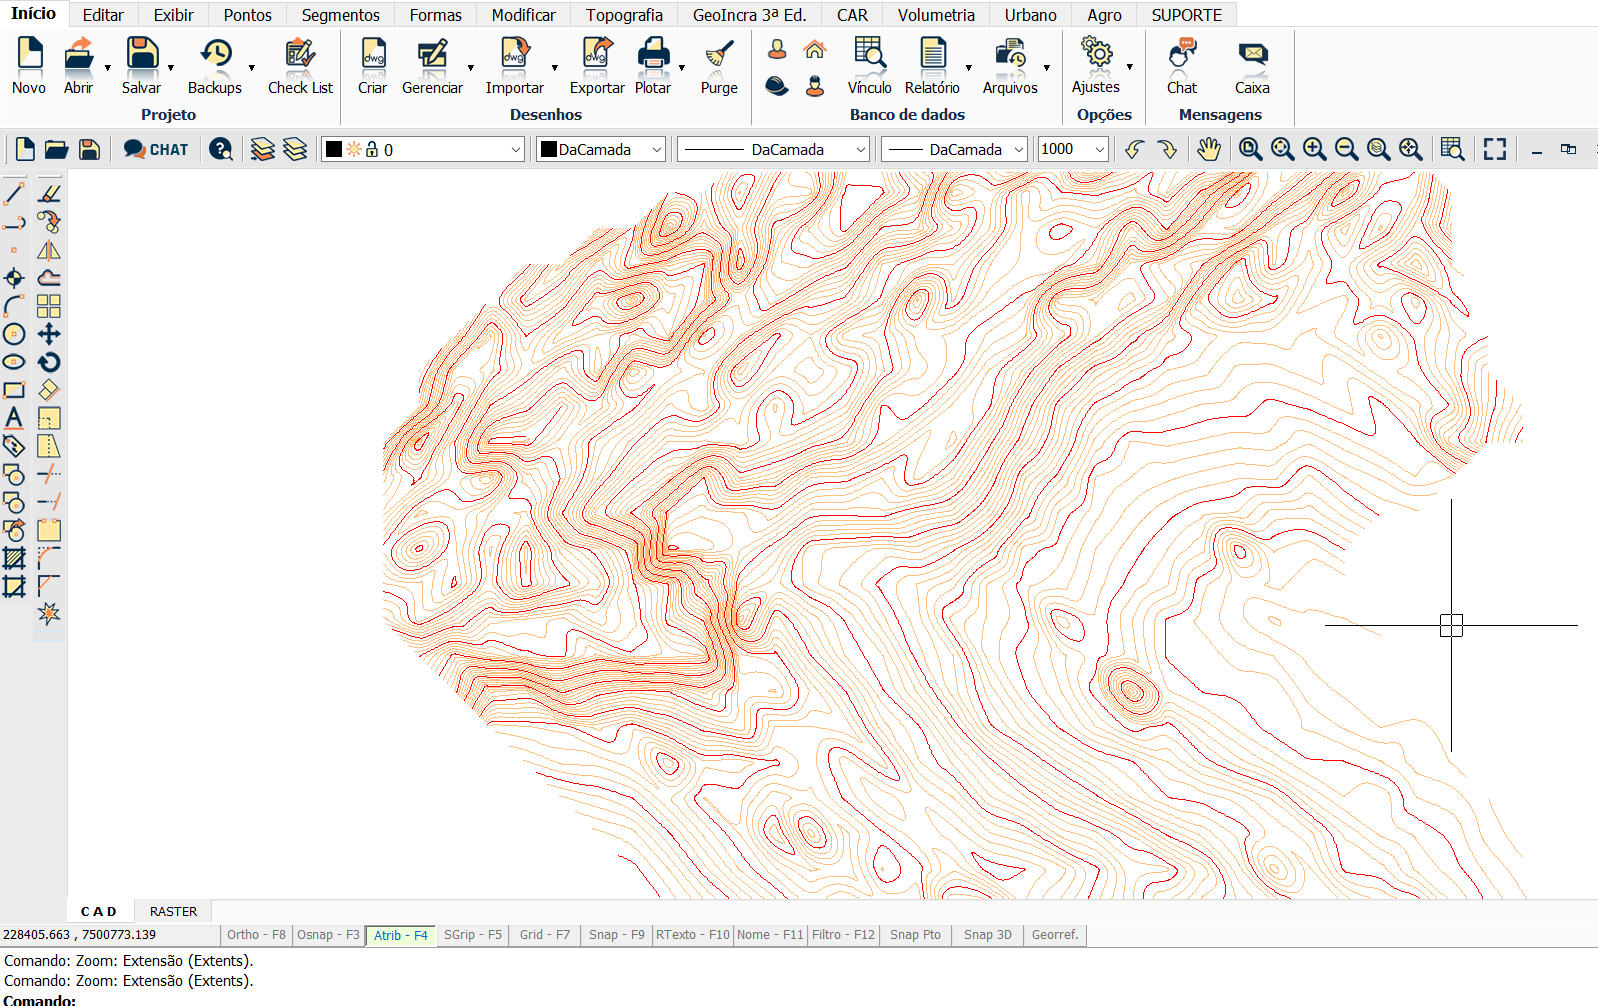Disable the Atrib - F4 toggle
The width and height of the screenshot is (1598, 1006).
point(400,935)
